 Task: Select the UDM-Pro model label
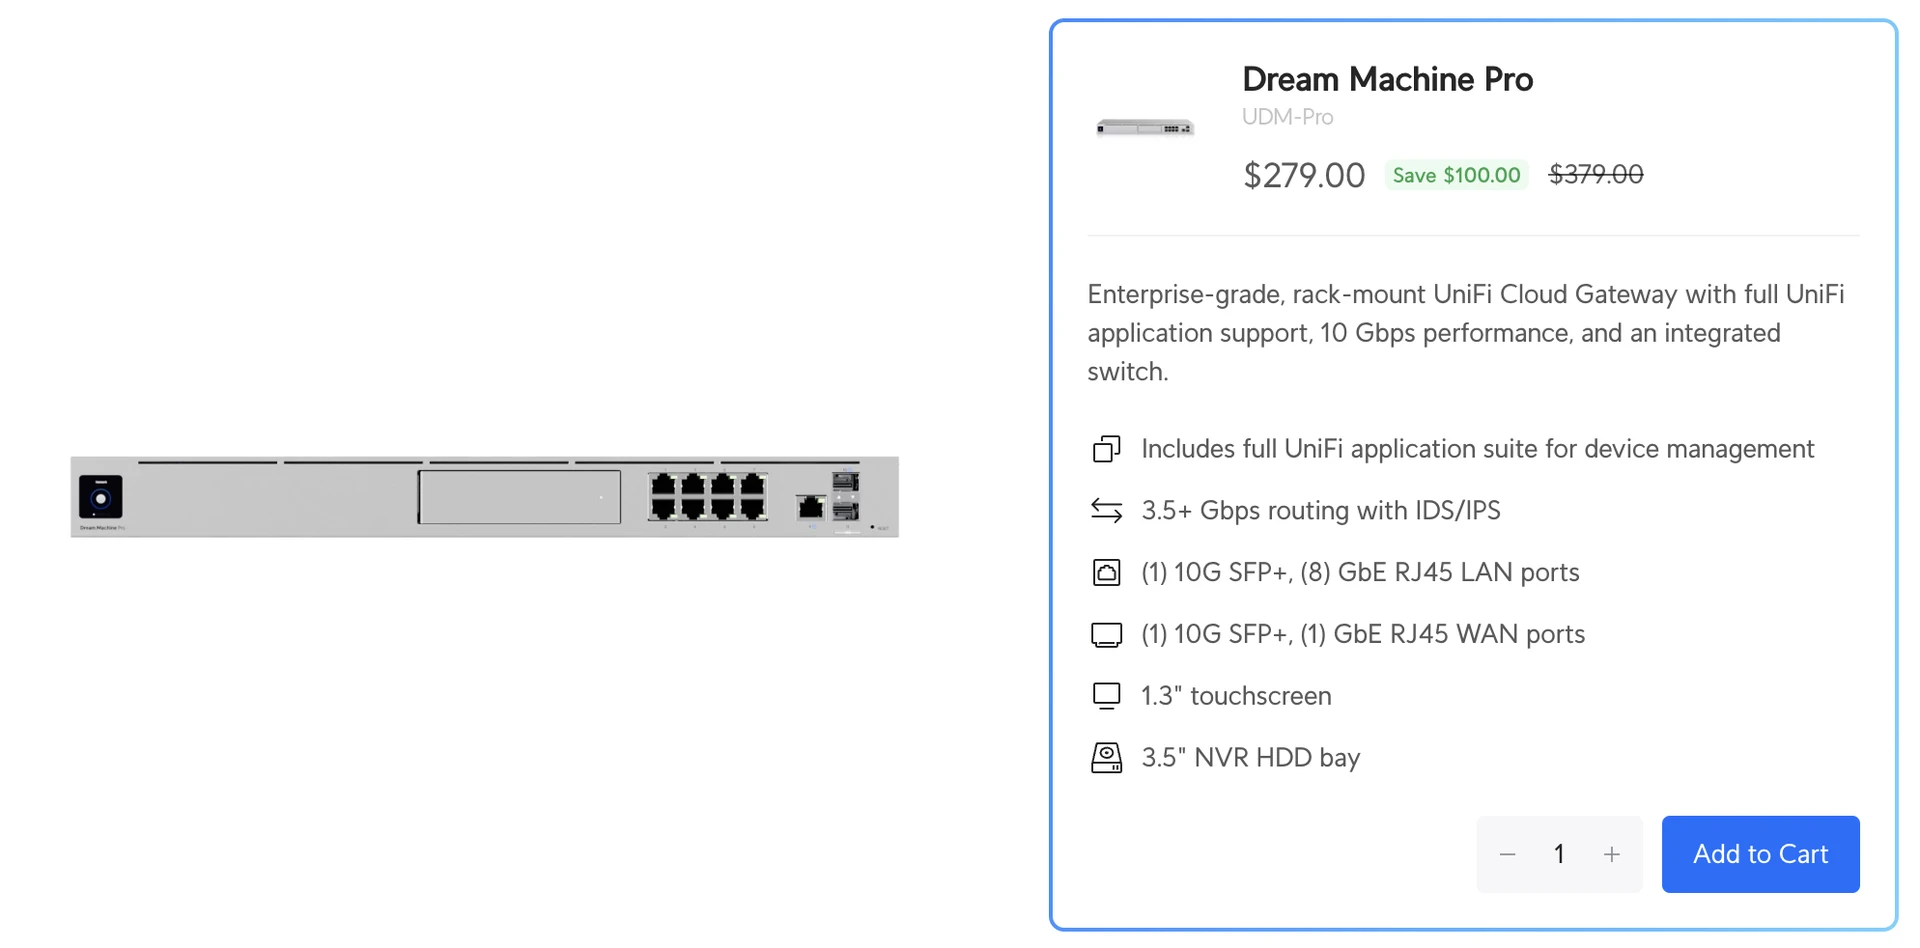(1287, 116)
